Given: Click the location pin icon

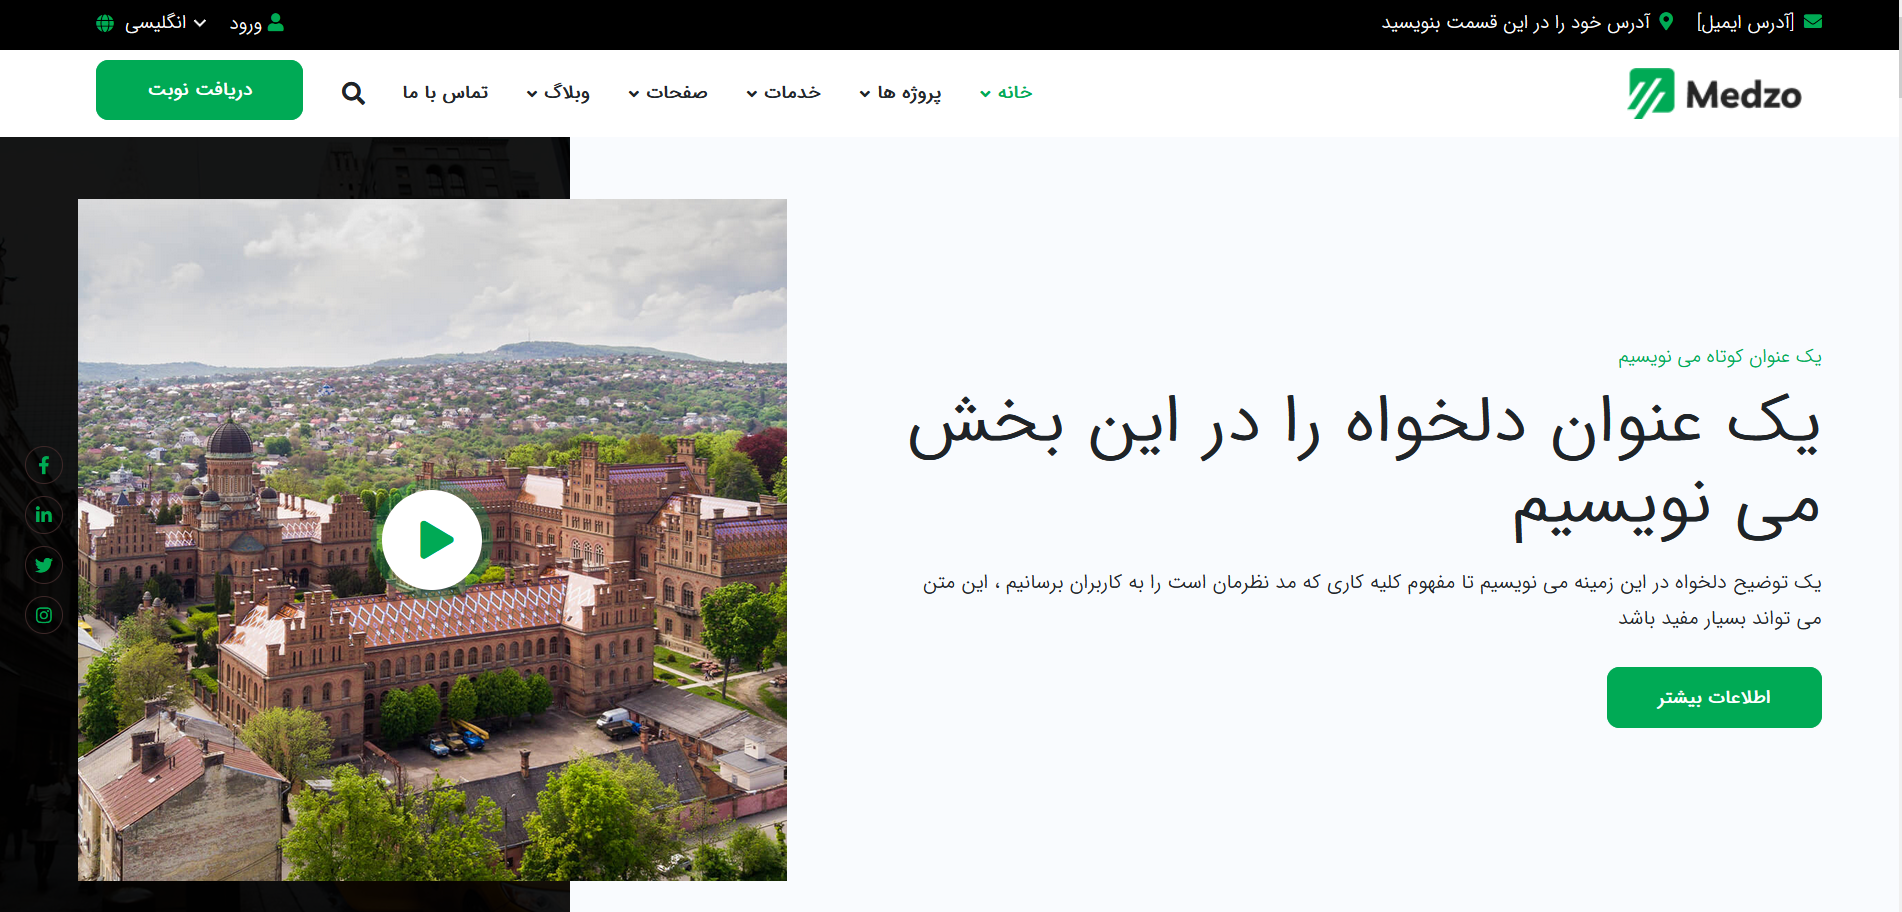Looking at the screenshot, I should coord(1666,22).
